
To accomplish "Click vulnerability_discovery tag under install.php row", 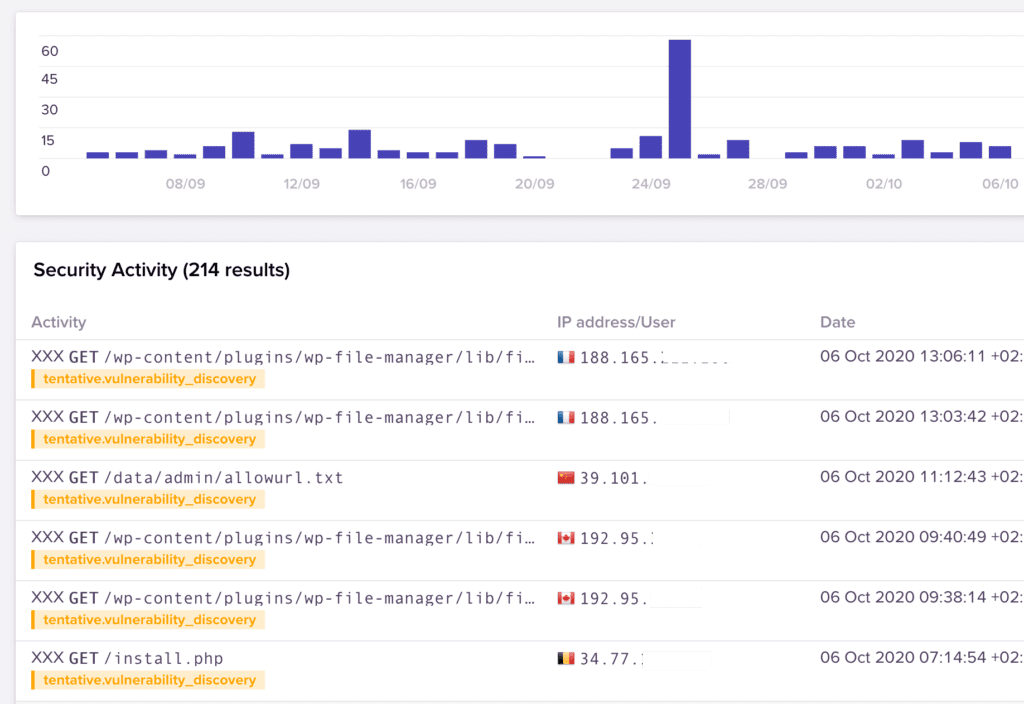I will (x=148, y=680).
